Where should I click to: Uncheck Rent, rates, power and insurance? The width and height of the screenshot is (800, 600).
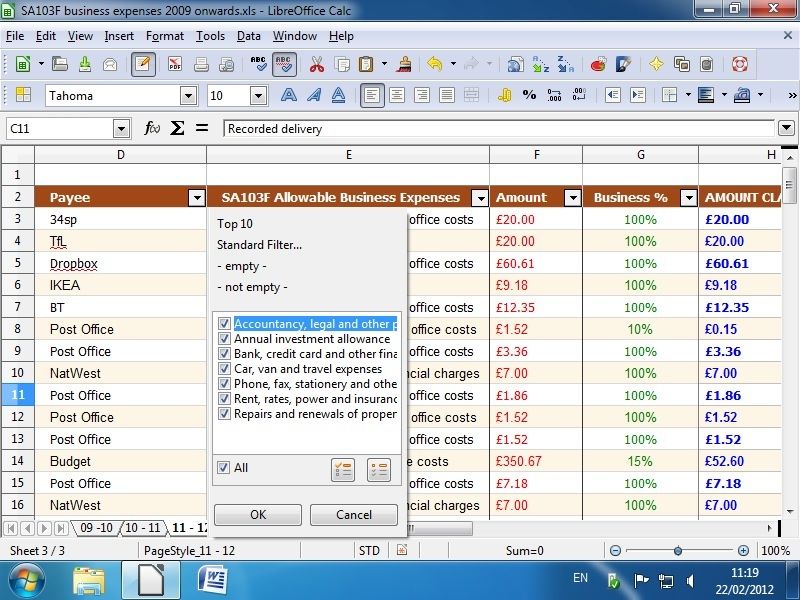tap(224, 398)
